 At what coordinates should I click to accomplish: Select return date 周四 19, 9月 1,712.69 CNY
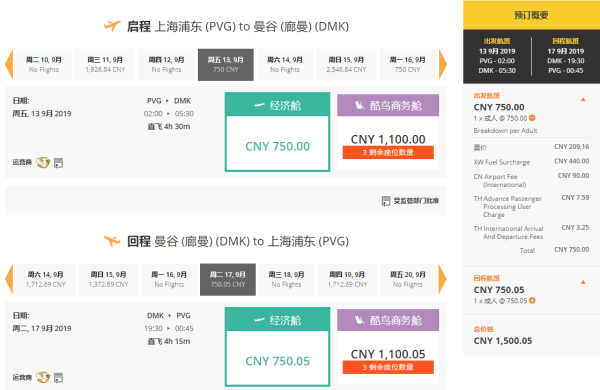pyautogui.click(x=347, y=279)
